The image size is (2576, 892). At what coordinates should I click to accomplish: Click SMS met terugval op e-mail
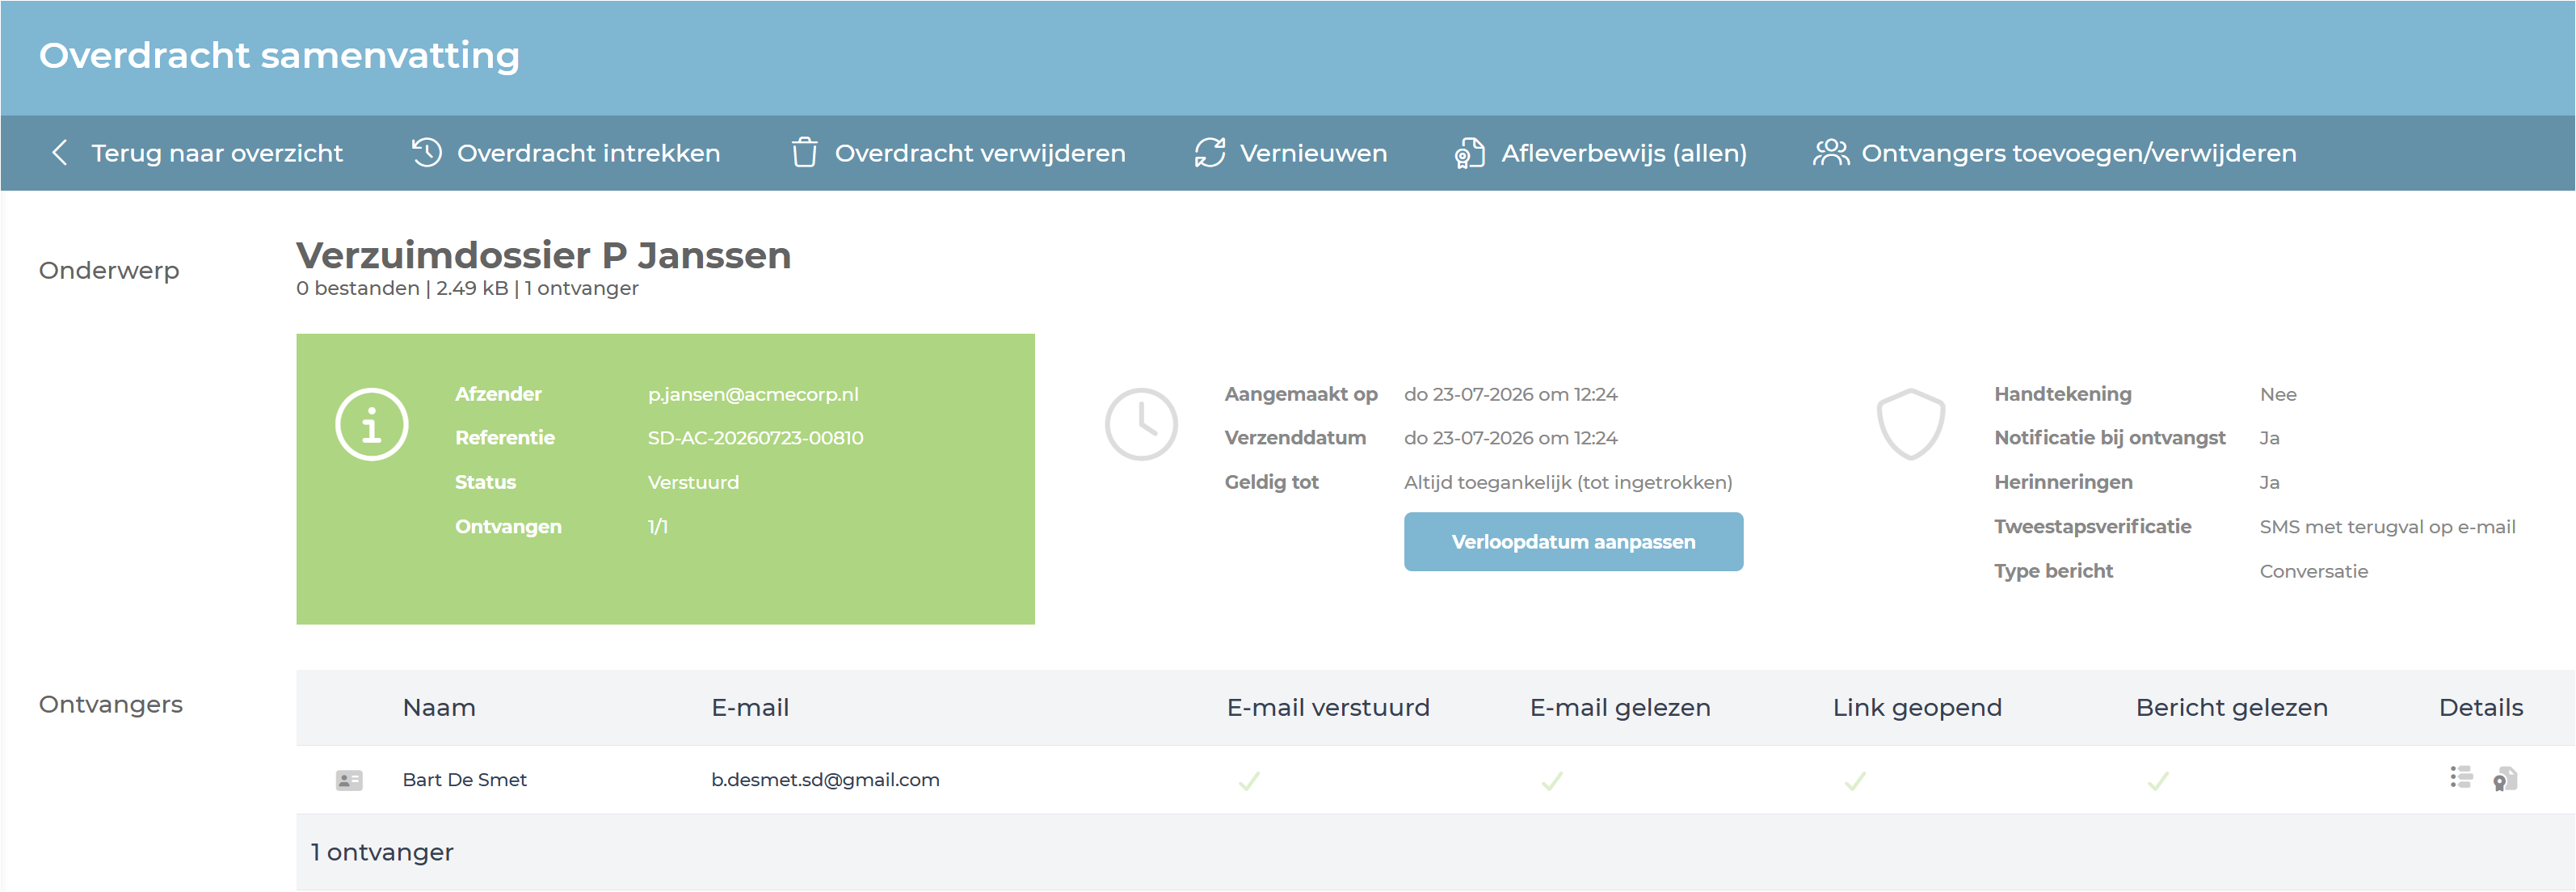click(2387, 527)
